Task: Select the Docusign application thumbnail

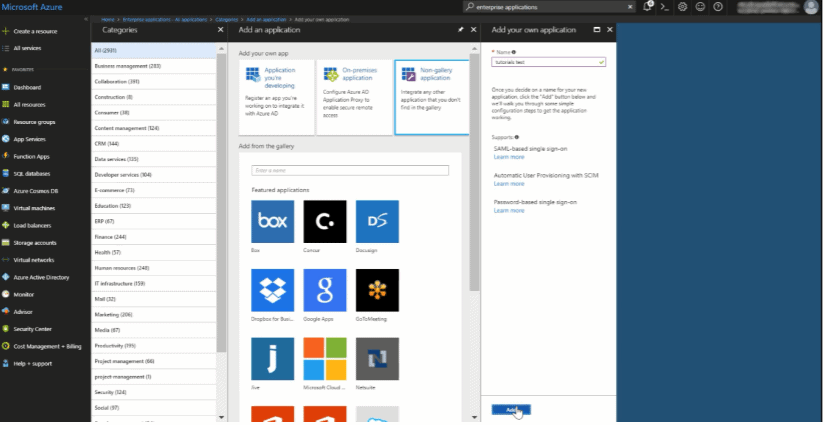Action: click(x=377, y=221)
